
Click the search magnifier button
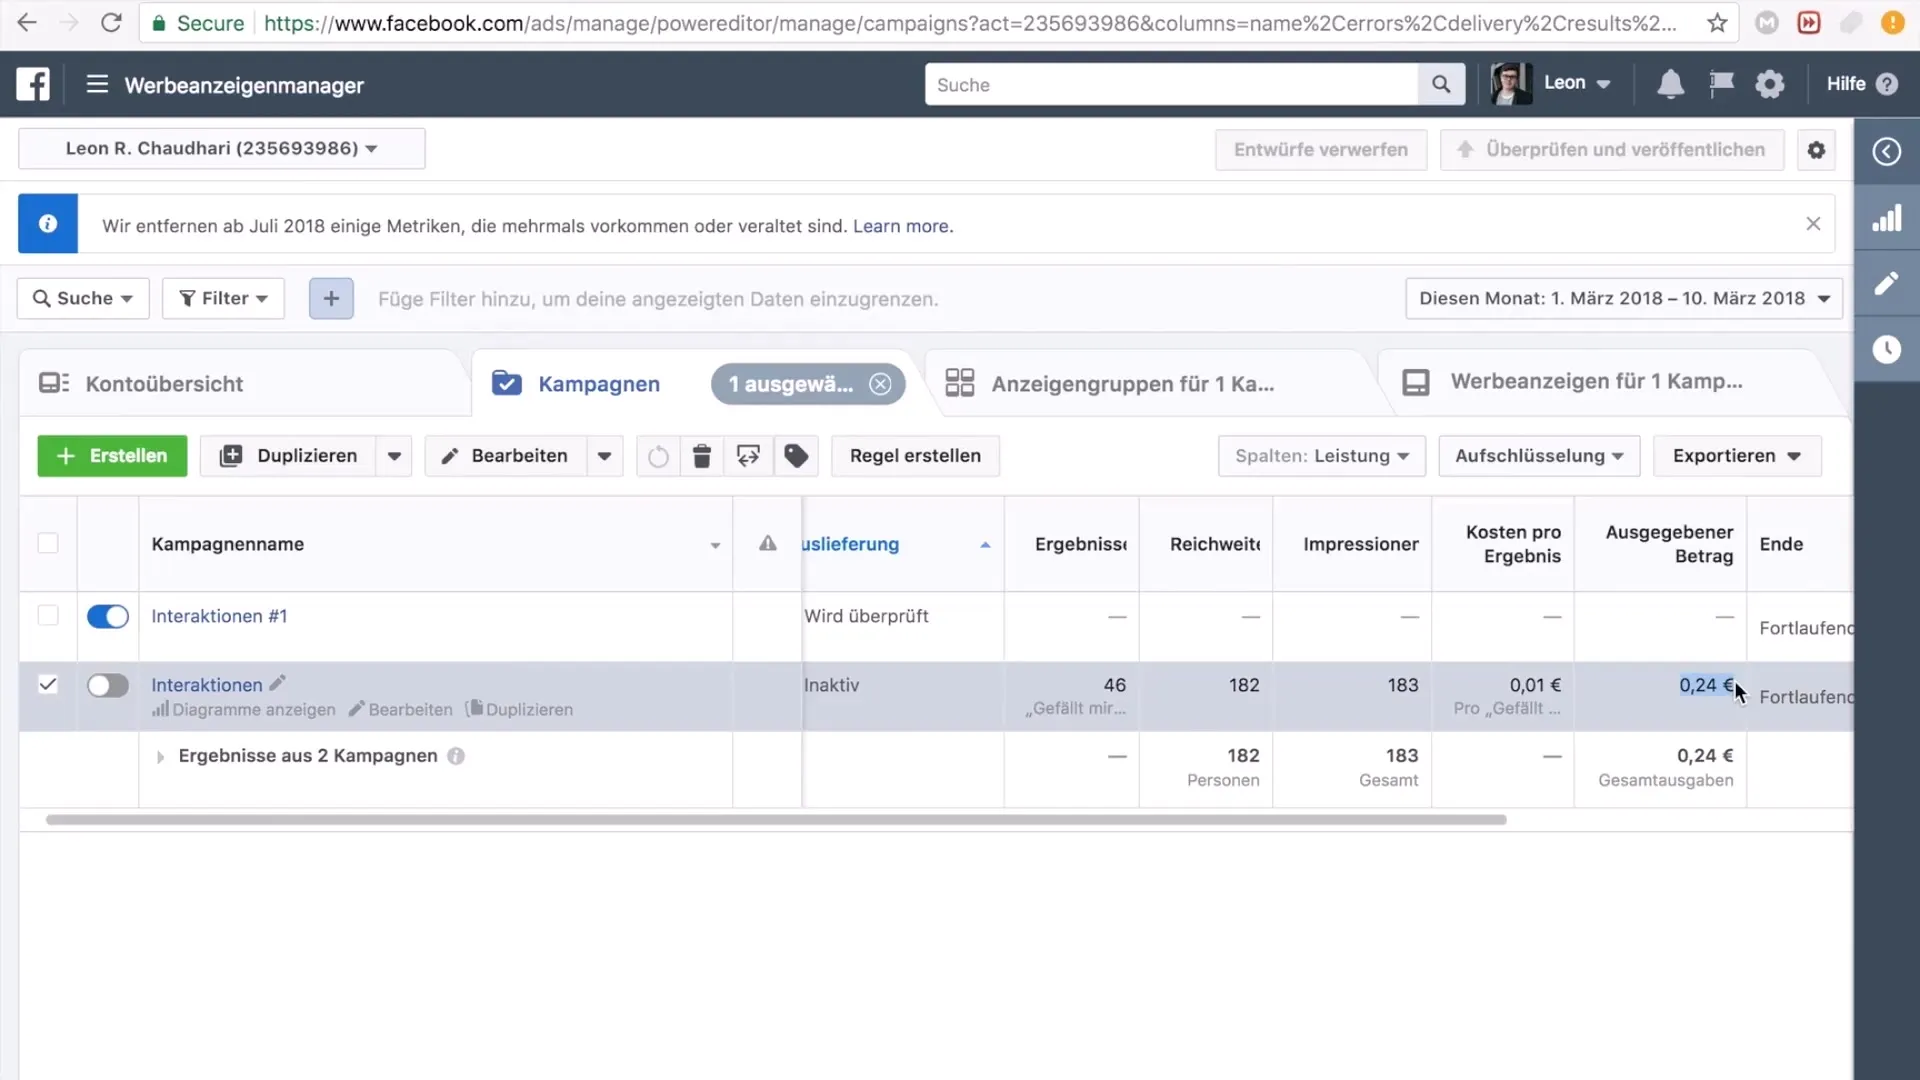1441,84
